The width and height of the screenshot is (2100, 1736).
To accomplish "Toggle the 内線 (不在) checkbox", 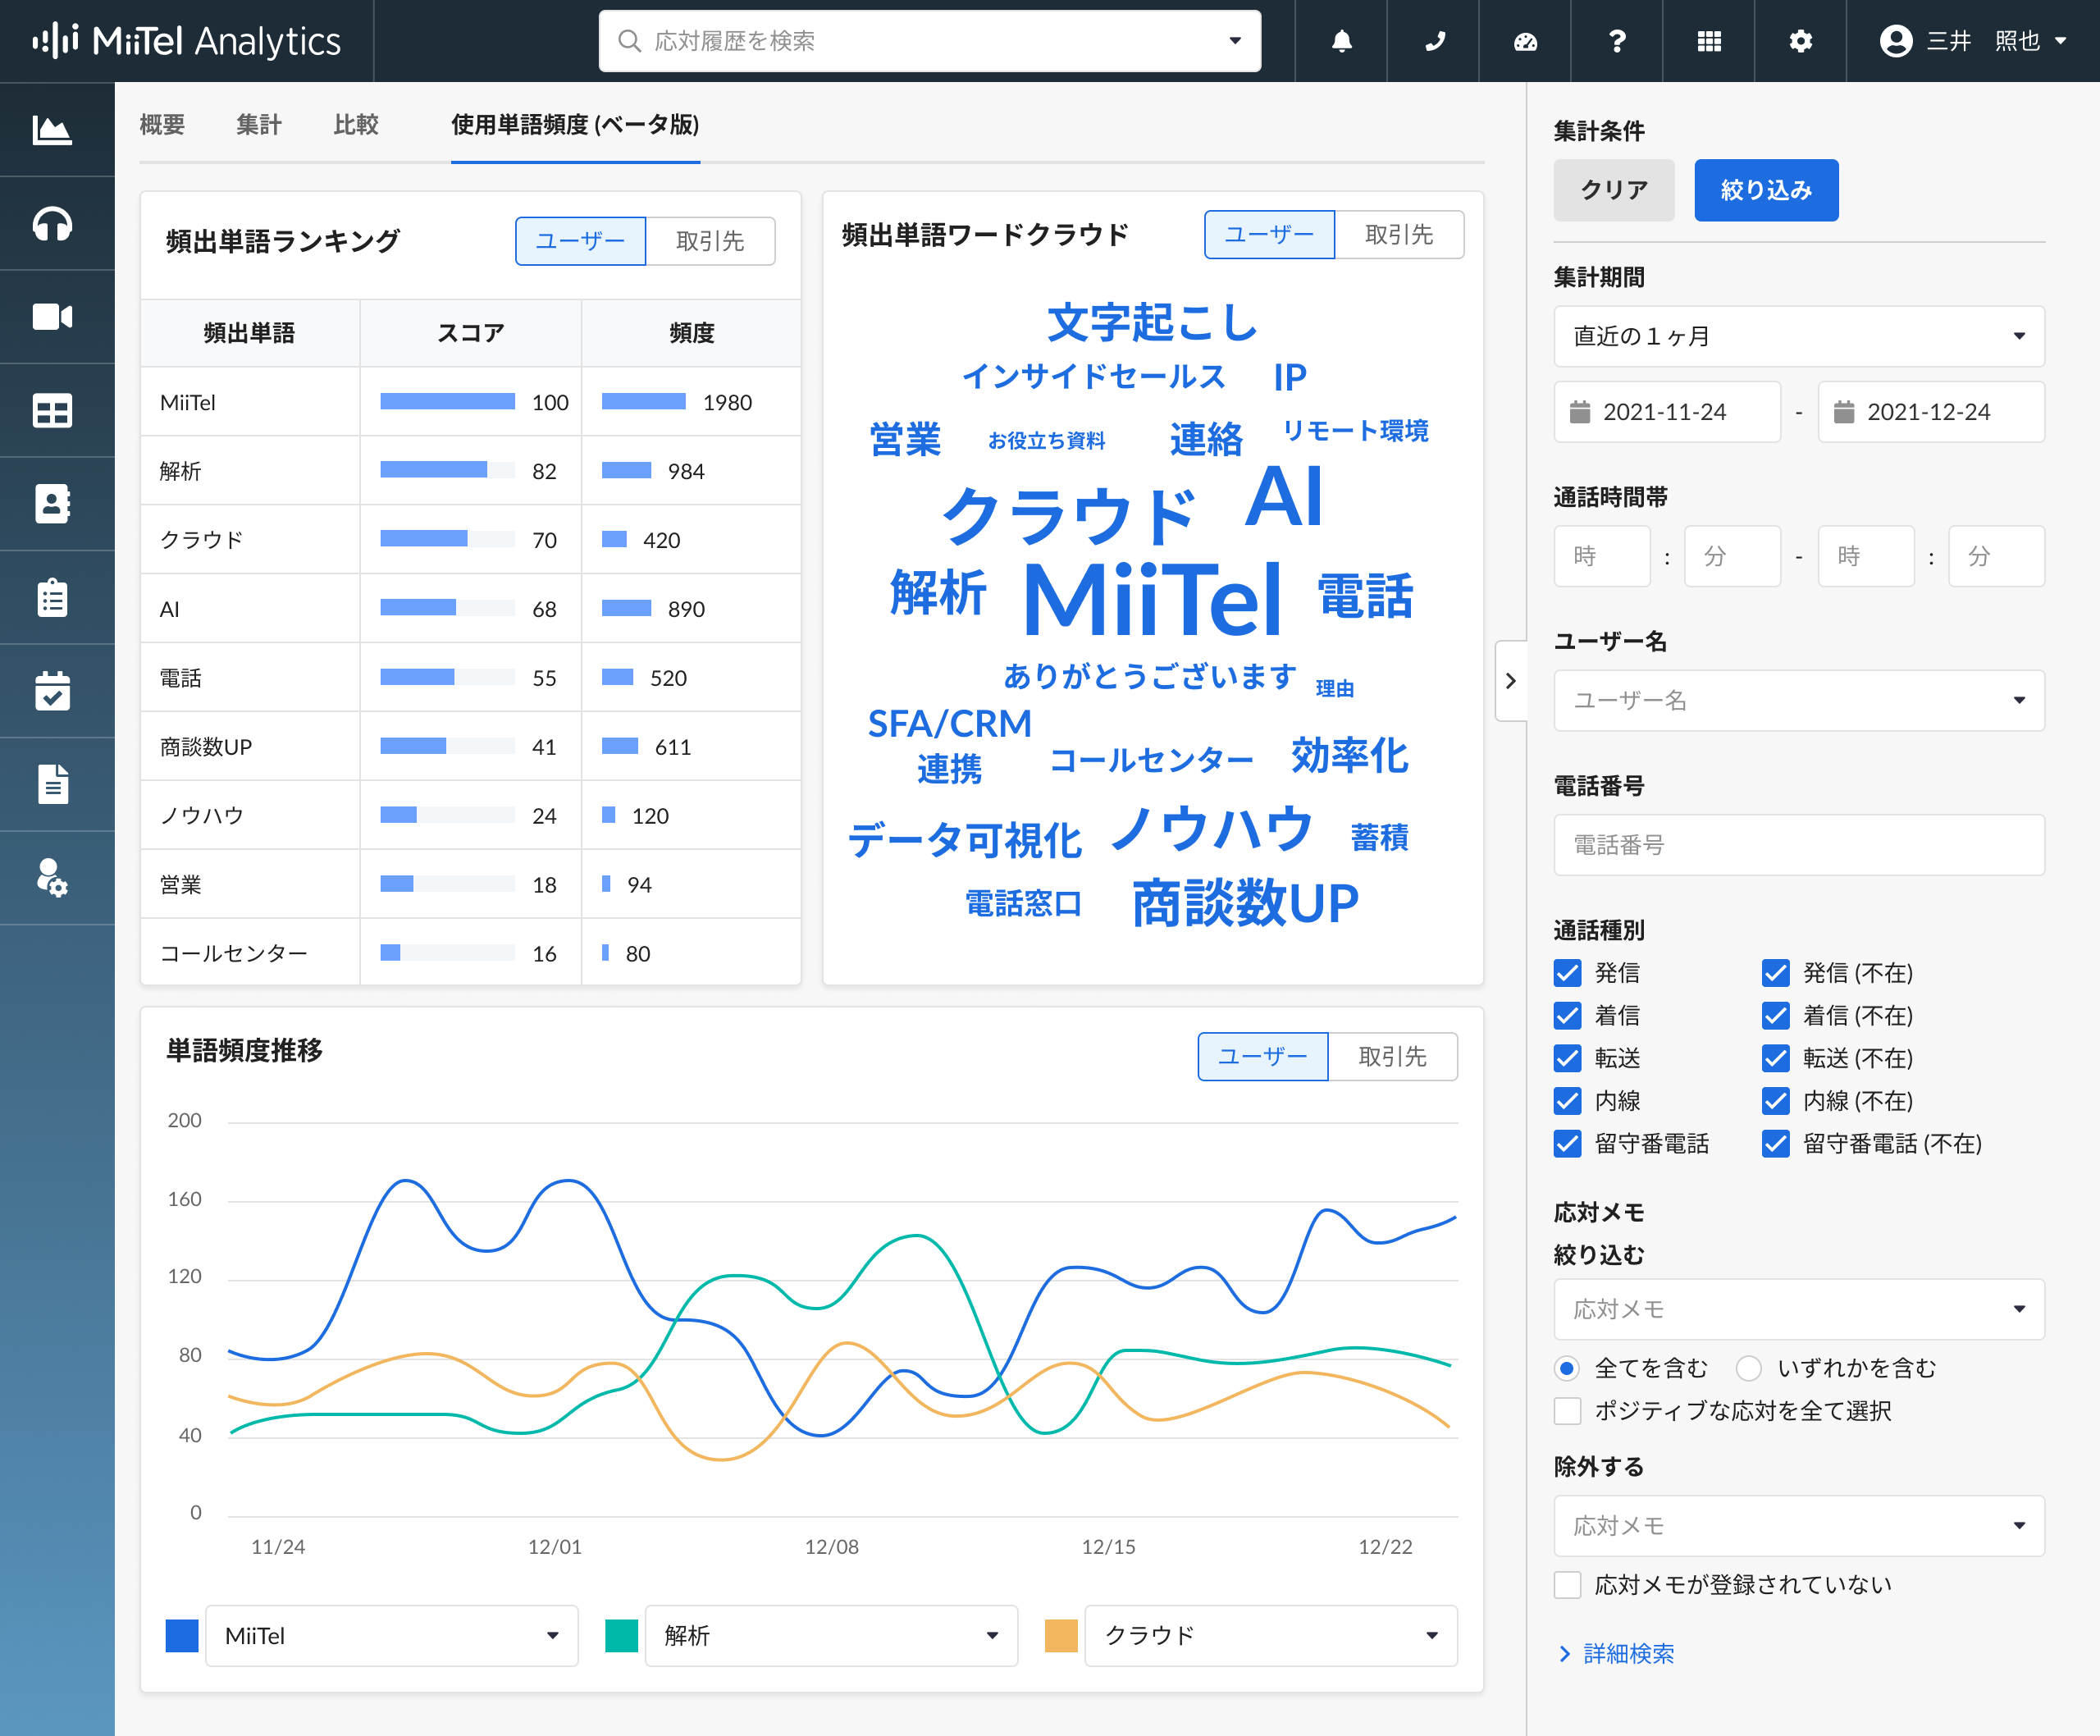I will [1776, 1101].
